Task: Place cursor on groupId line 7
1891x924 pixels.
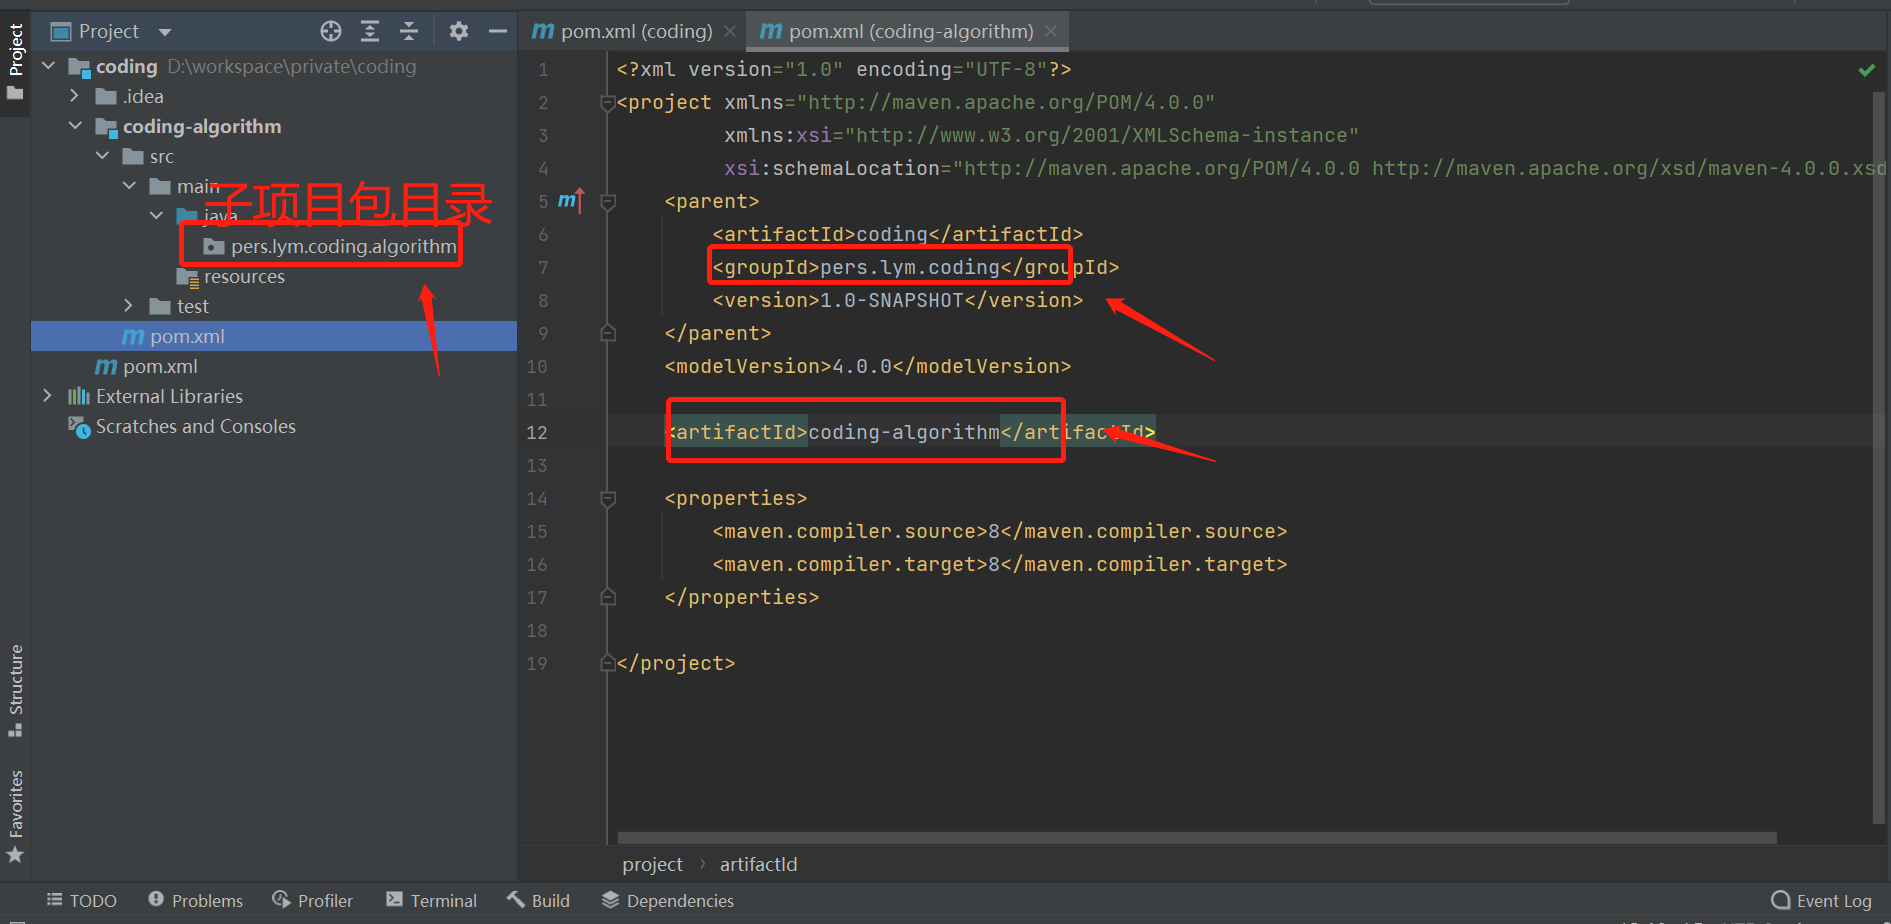Action: tap(915, 267)
